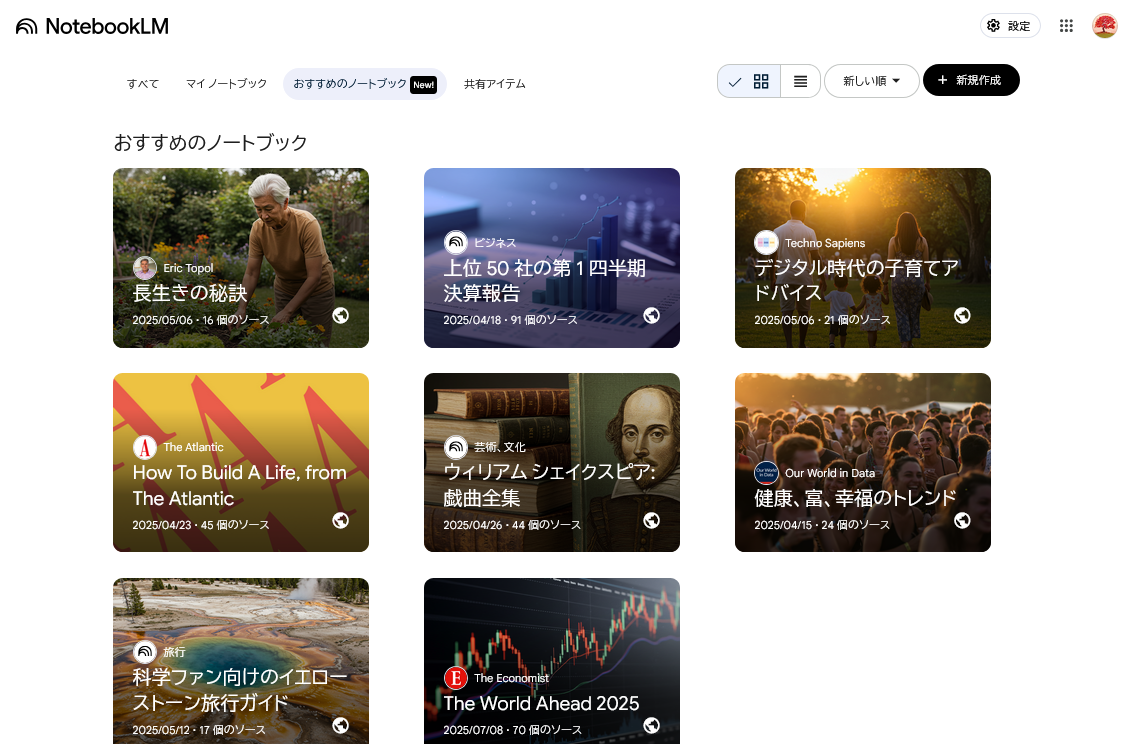Expand the 新しい順 sort dropdown

tap(871, 81)
